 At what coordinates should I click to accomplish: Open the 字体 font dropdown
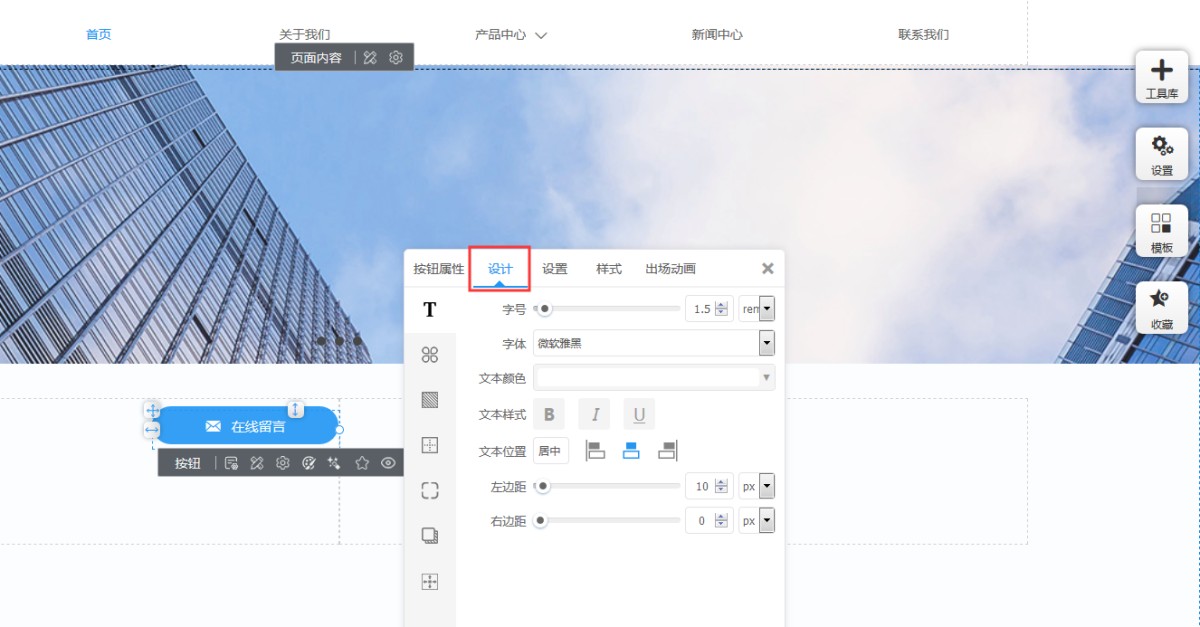[x=766, y=344]
